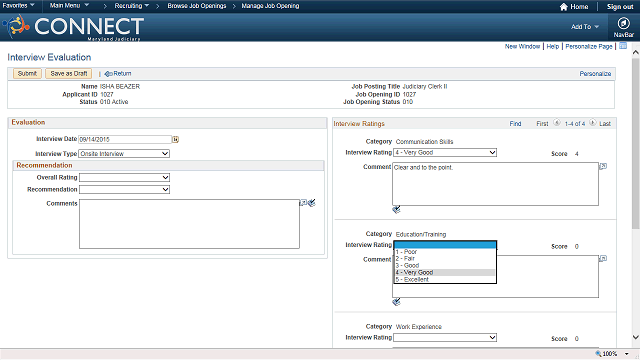Open the Favorites menu

(x=18, y=6)
